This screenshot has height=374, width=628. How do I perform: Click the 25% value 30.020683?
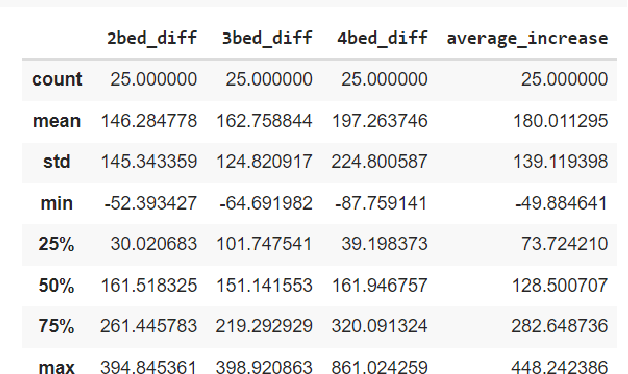click(x=154, y=244)
